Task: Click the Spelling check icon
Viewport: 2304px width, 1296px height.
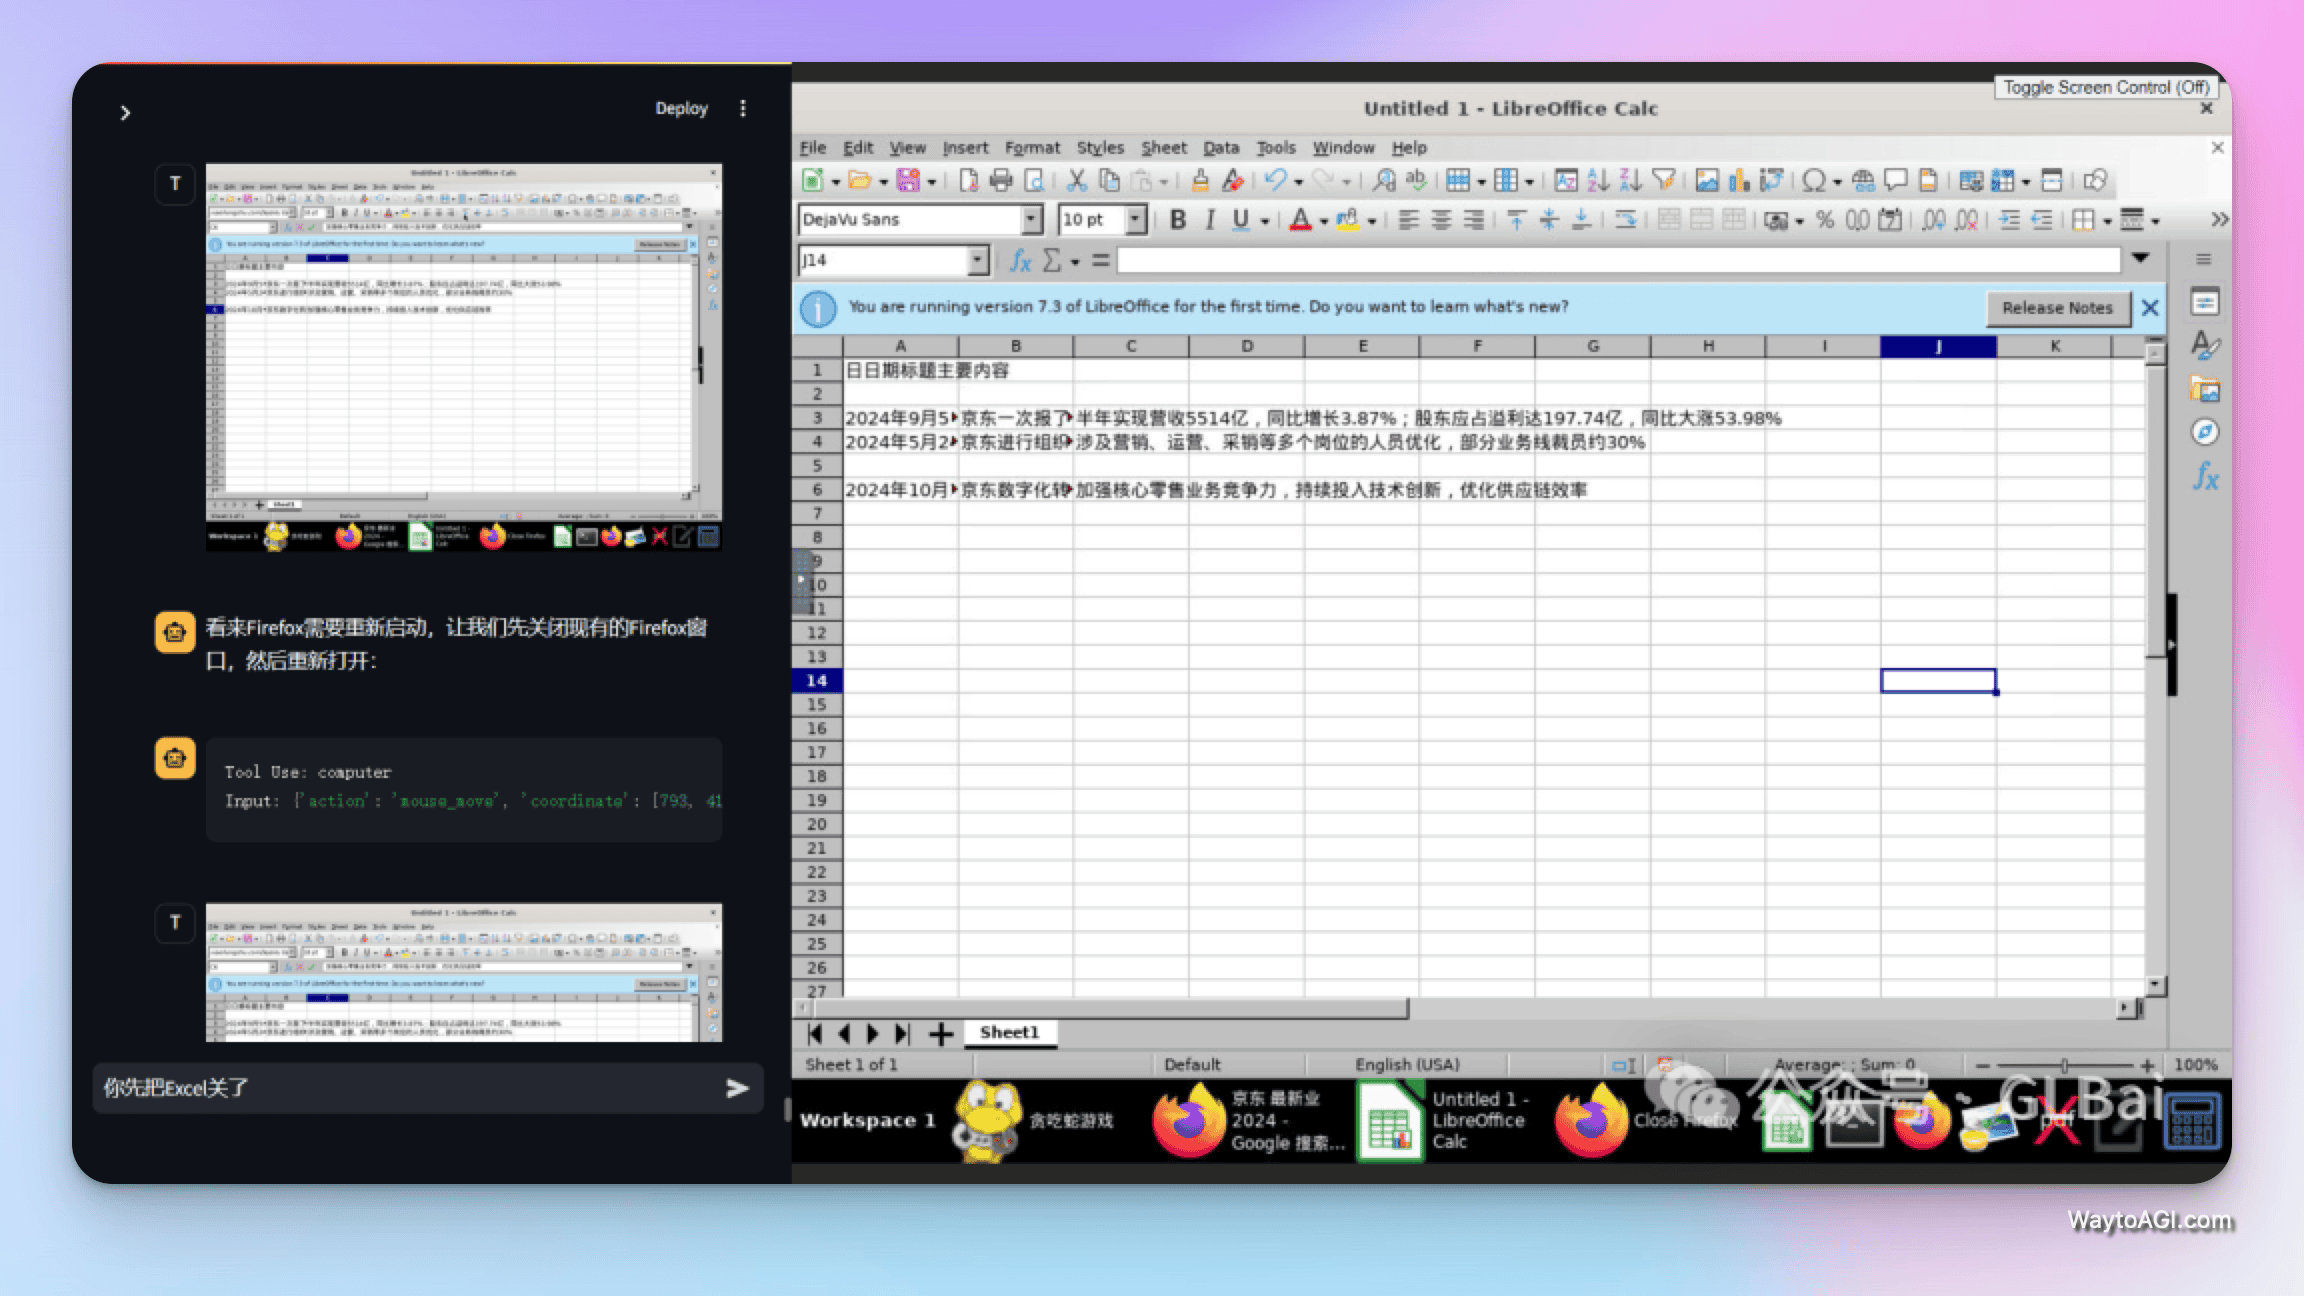Action: pos(1416,180)
